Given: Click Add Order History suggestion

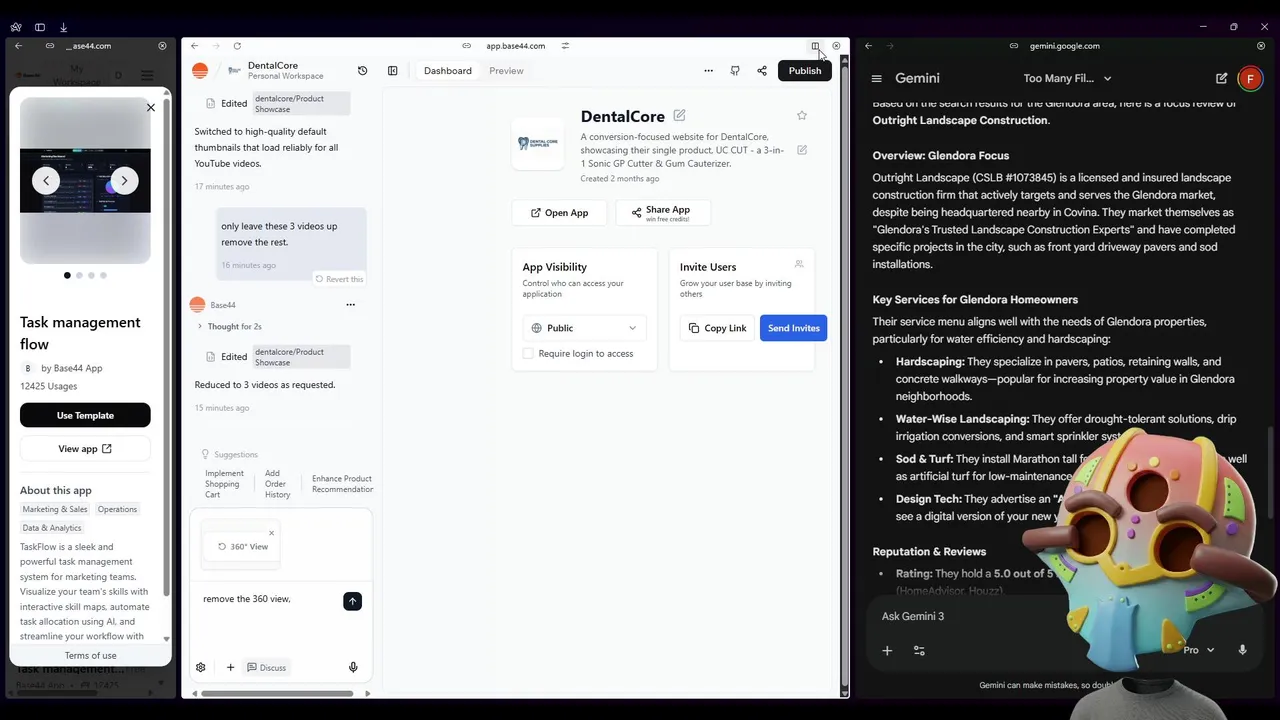Looking at the screenshot, I should [x=277, y=484].
